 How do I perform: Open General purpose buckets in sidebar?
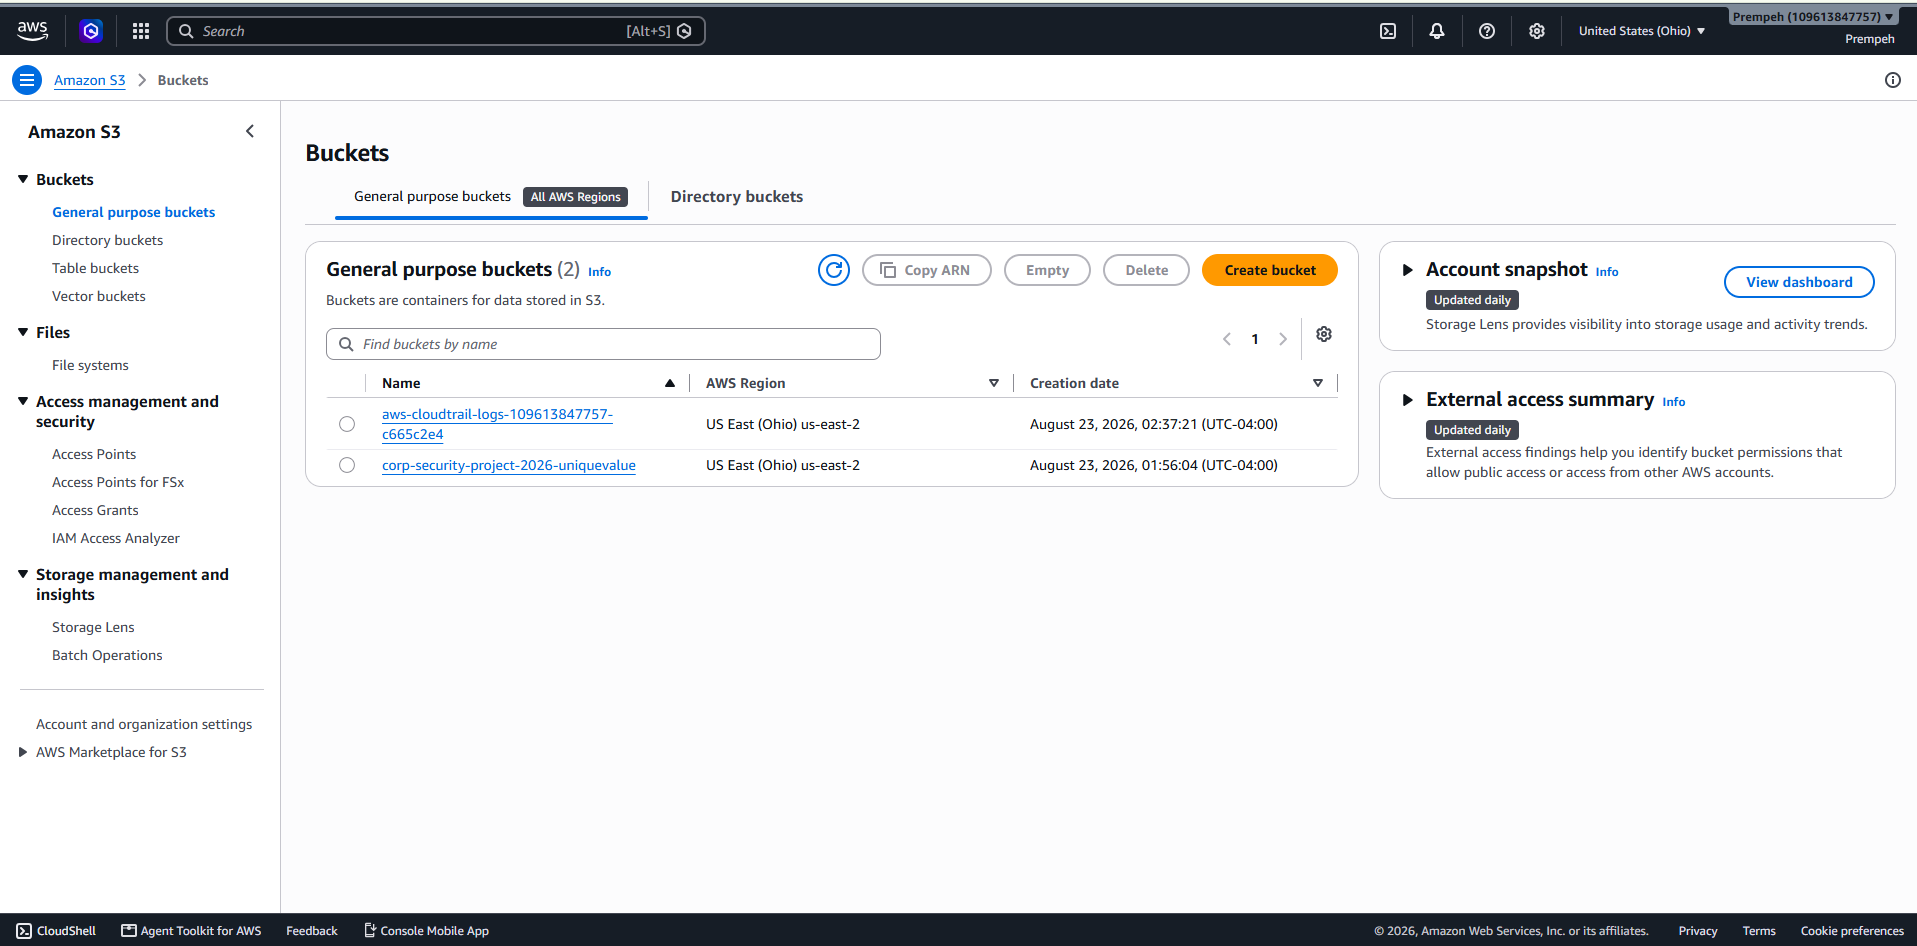click(x=134, y=212)
